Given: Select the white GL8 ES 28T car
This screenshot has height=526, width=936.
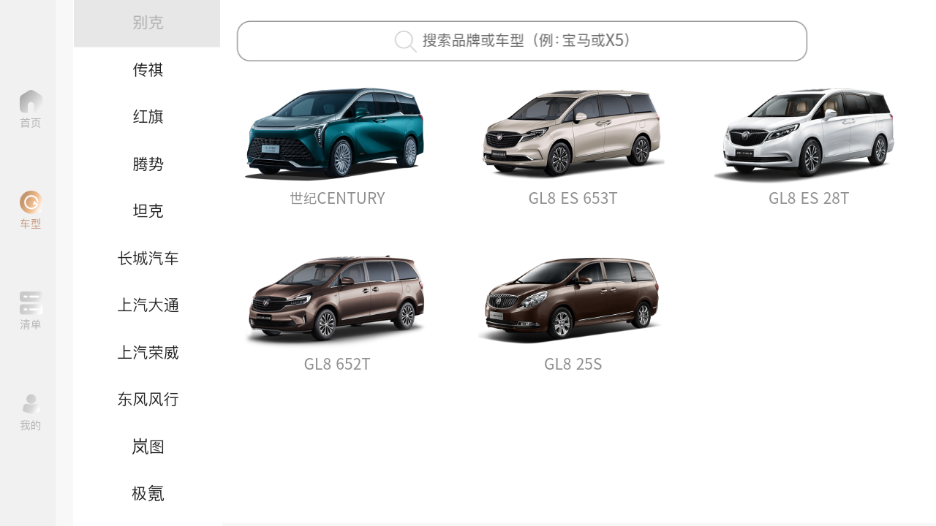Looking at the screenshot, I should point(808,134).
